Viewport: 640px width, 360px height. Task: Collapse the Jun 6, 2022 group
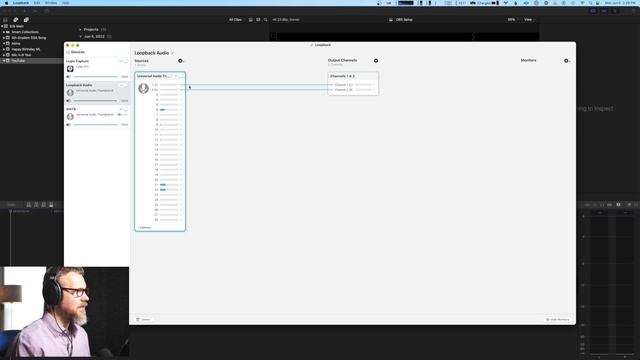tap(80, 36)
